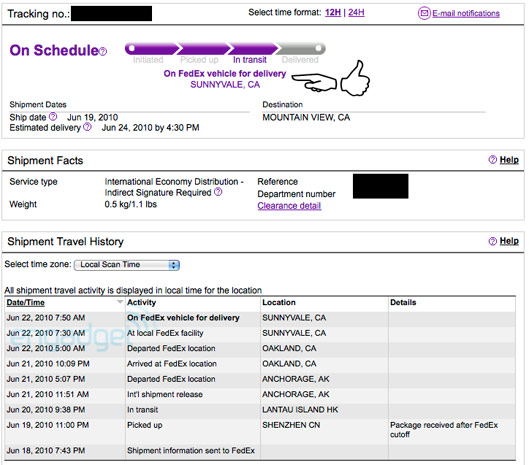Click the Jun 21, 2010 5:07 PM entry
This screenshot has width=529, height=465.
click(46, 379)
